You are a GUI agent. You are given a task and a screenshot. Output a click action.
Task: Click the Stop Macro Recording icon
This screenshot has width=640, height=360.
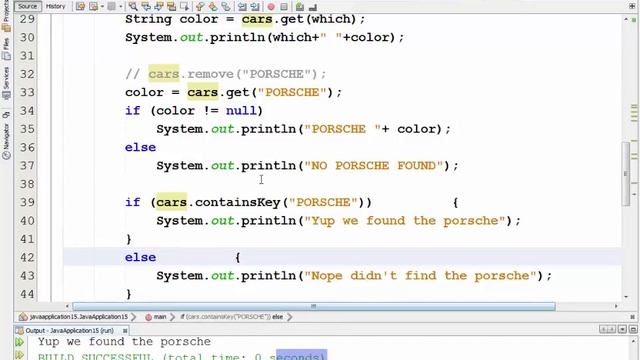click(x=284, y=7)
